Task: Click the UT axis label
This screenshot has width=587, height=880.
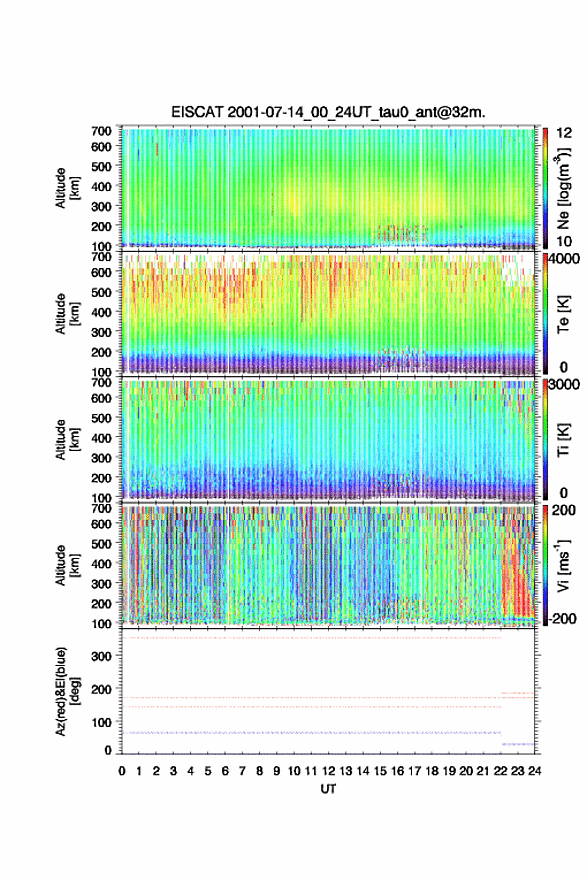Action: point(328,789)
